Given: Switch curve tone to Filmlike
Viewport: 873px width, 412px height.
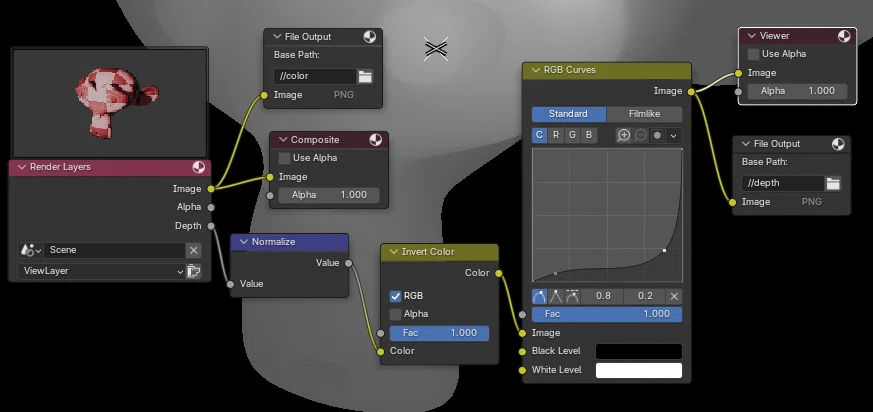Looking at the screenshot, I should tap(644, 114).
